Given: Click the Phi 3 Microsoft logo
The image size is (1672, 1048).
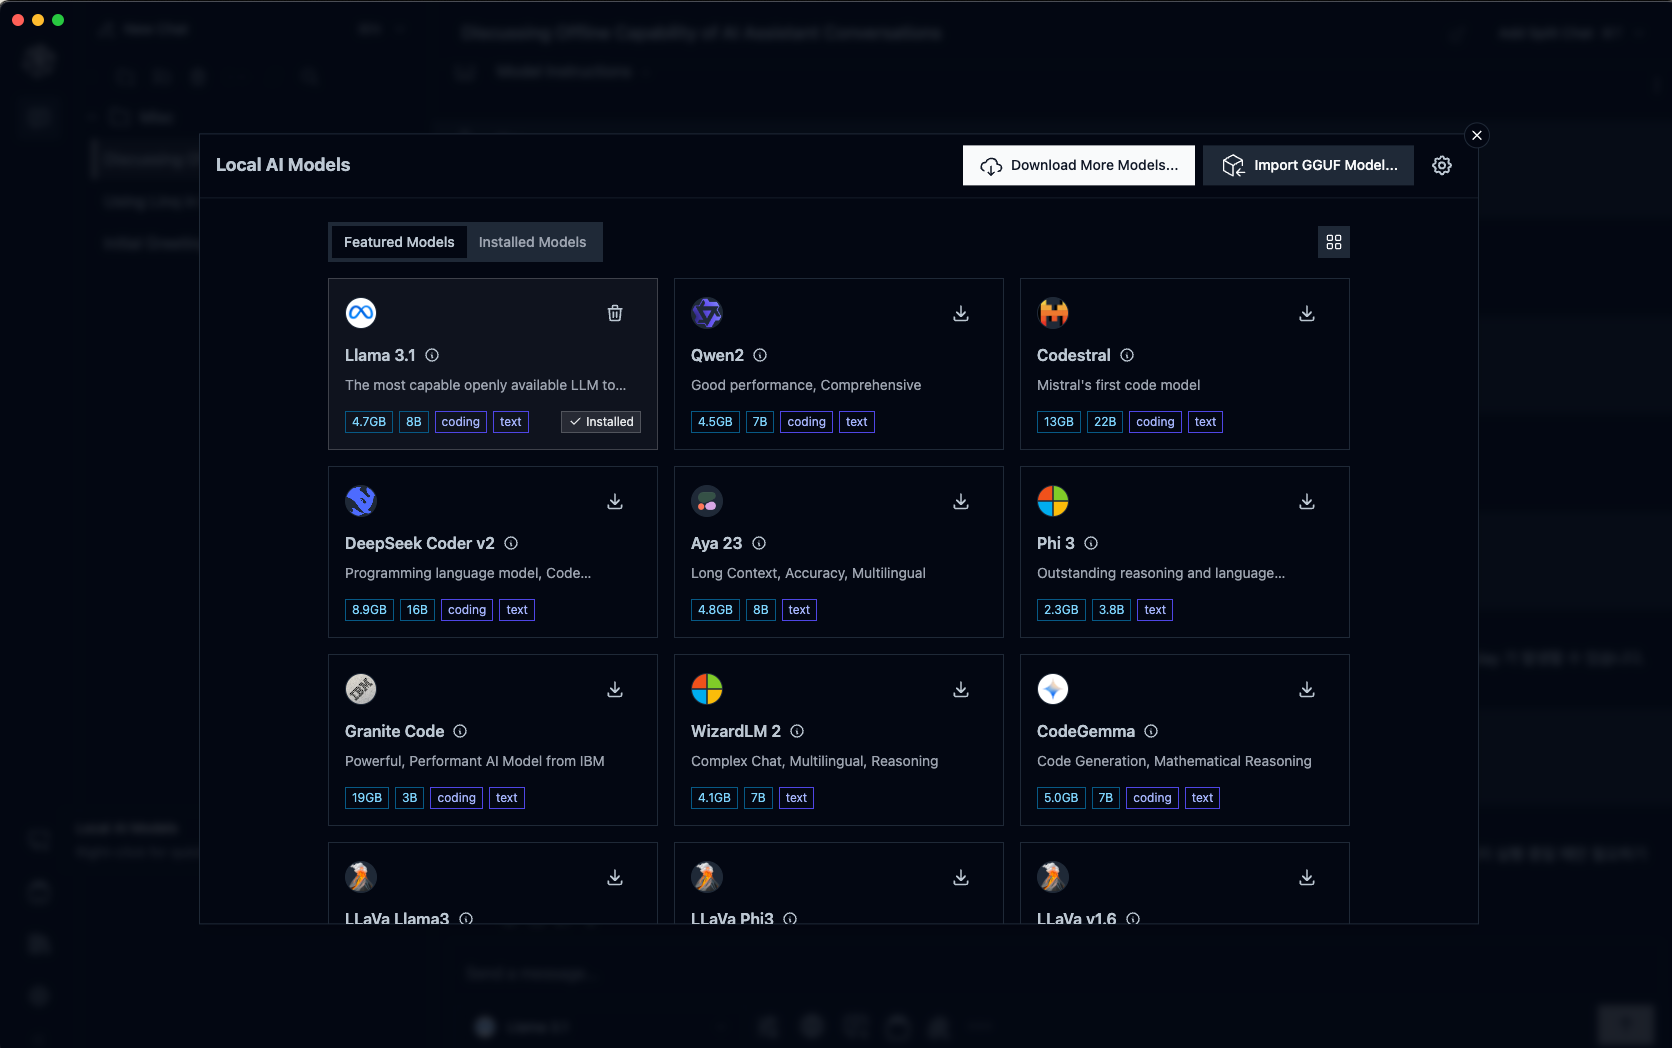Looking at the screenshot, I should tap(1053, 501).
